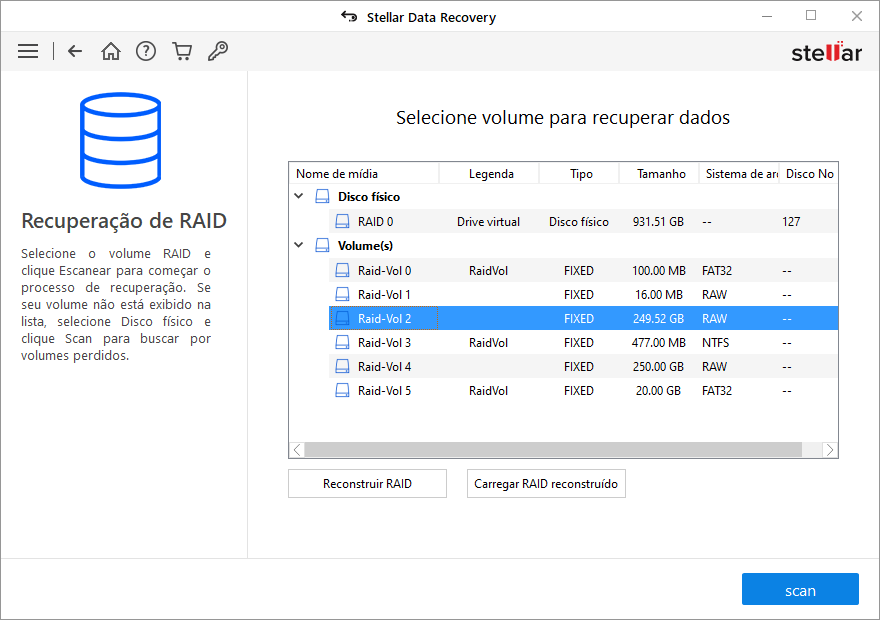880x620 pixels.
Task: Sort by Tamanho column header
Action: (659, 173)
